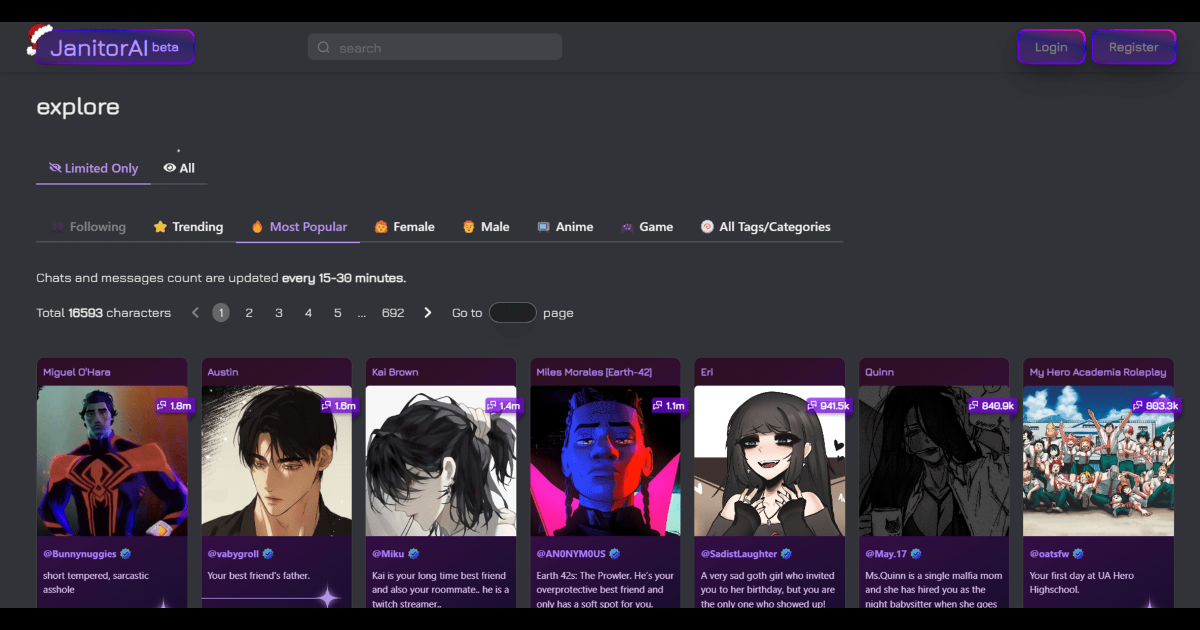Toggle the Limited Only filter
Viewport: 1200px width, 630px height.
pos(92,168)
